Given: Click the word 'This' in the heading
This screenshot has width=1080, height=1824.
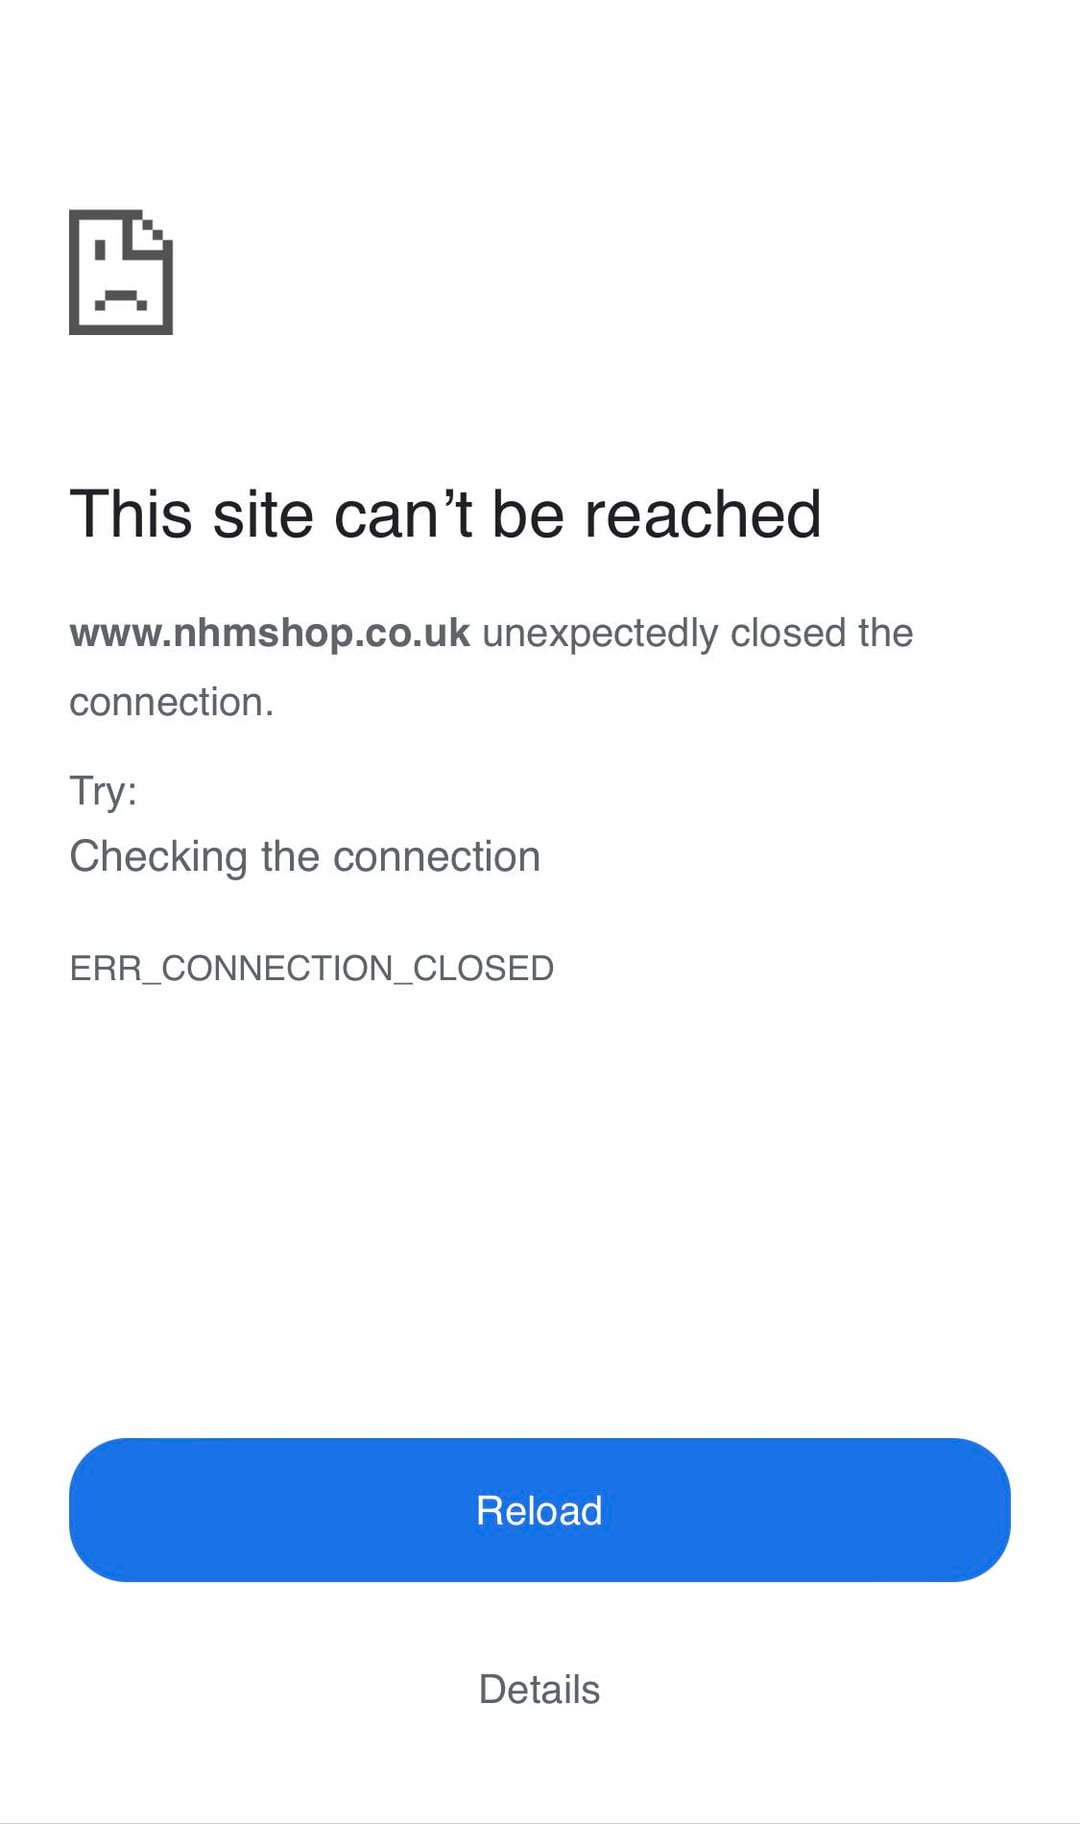Looking at the screenshot, I should tap(131, 514).
